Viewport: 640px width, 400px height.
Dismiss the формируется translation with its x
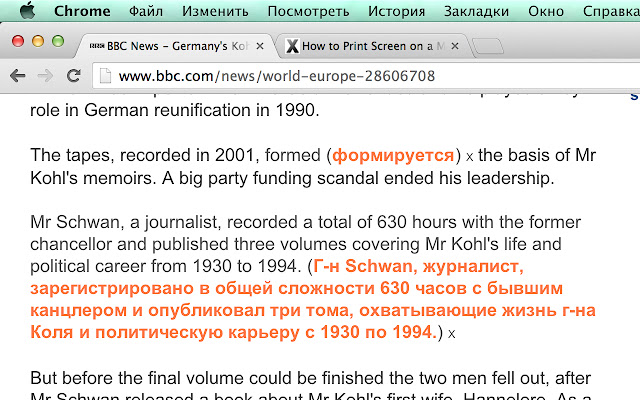pyautogui.click(x=469, y=157)
